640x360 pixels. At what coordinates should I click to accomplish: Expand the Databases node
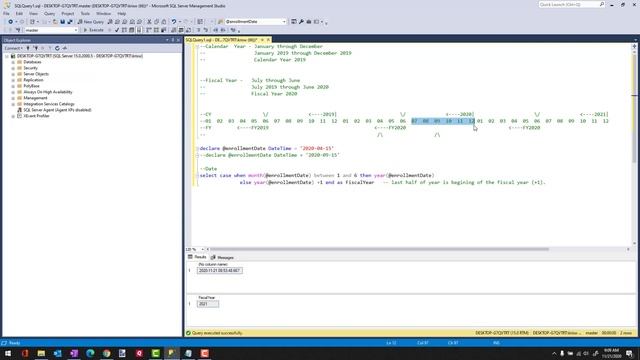tap(13, 62)
